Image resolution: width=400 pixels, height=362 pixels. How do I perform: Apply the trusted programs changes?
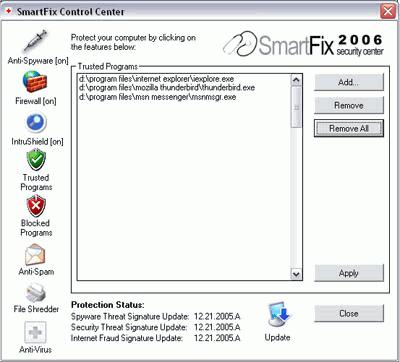coord(349,273)
